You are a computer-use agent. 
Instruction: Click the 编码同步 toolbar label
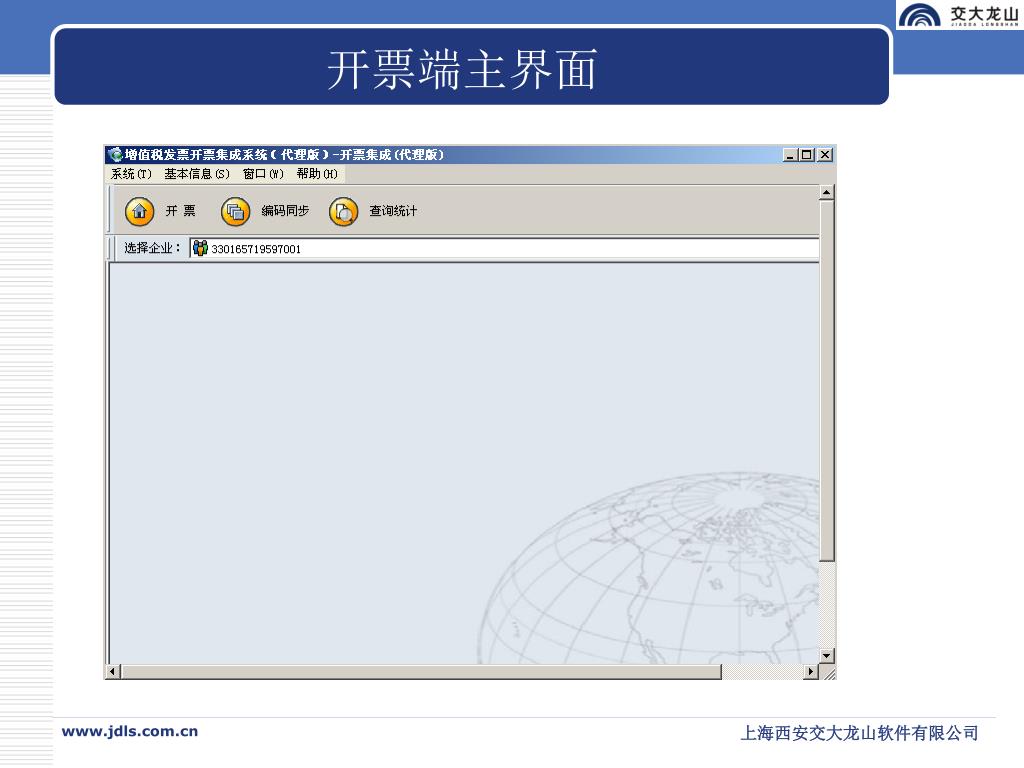click(x=285, y=211)
